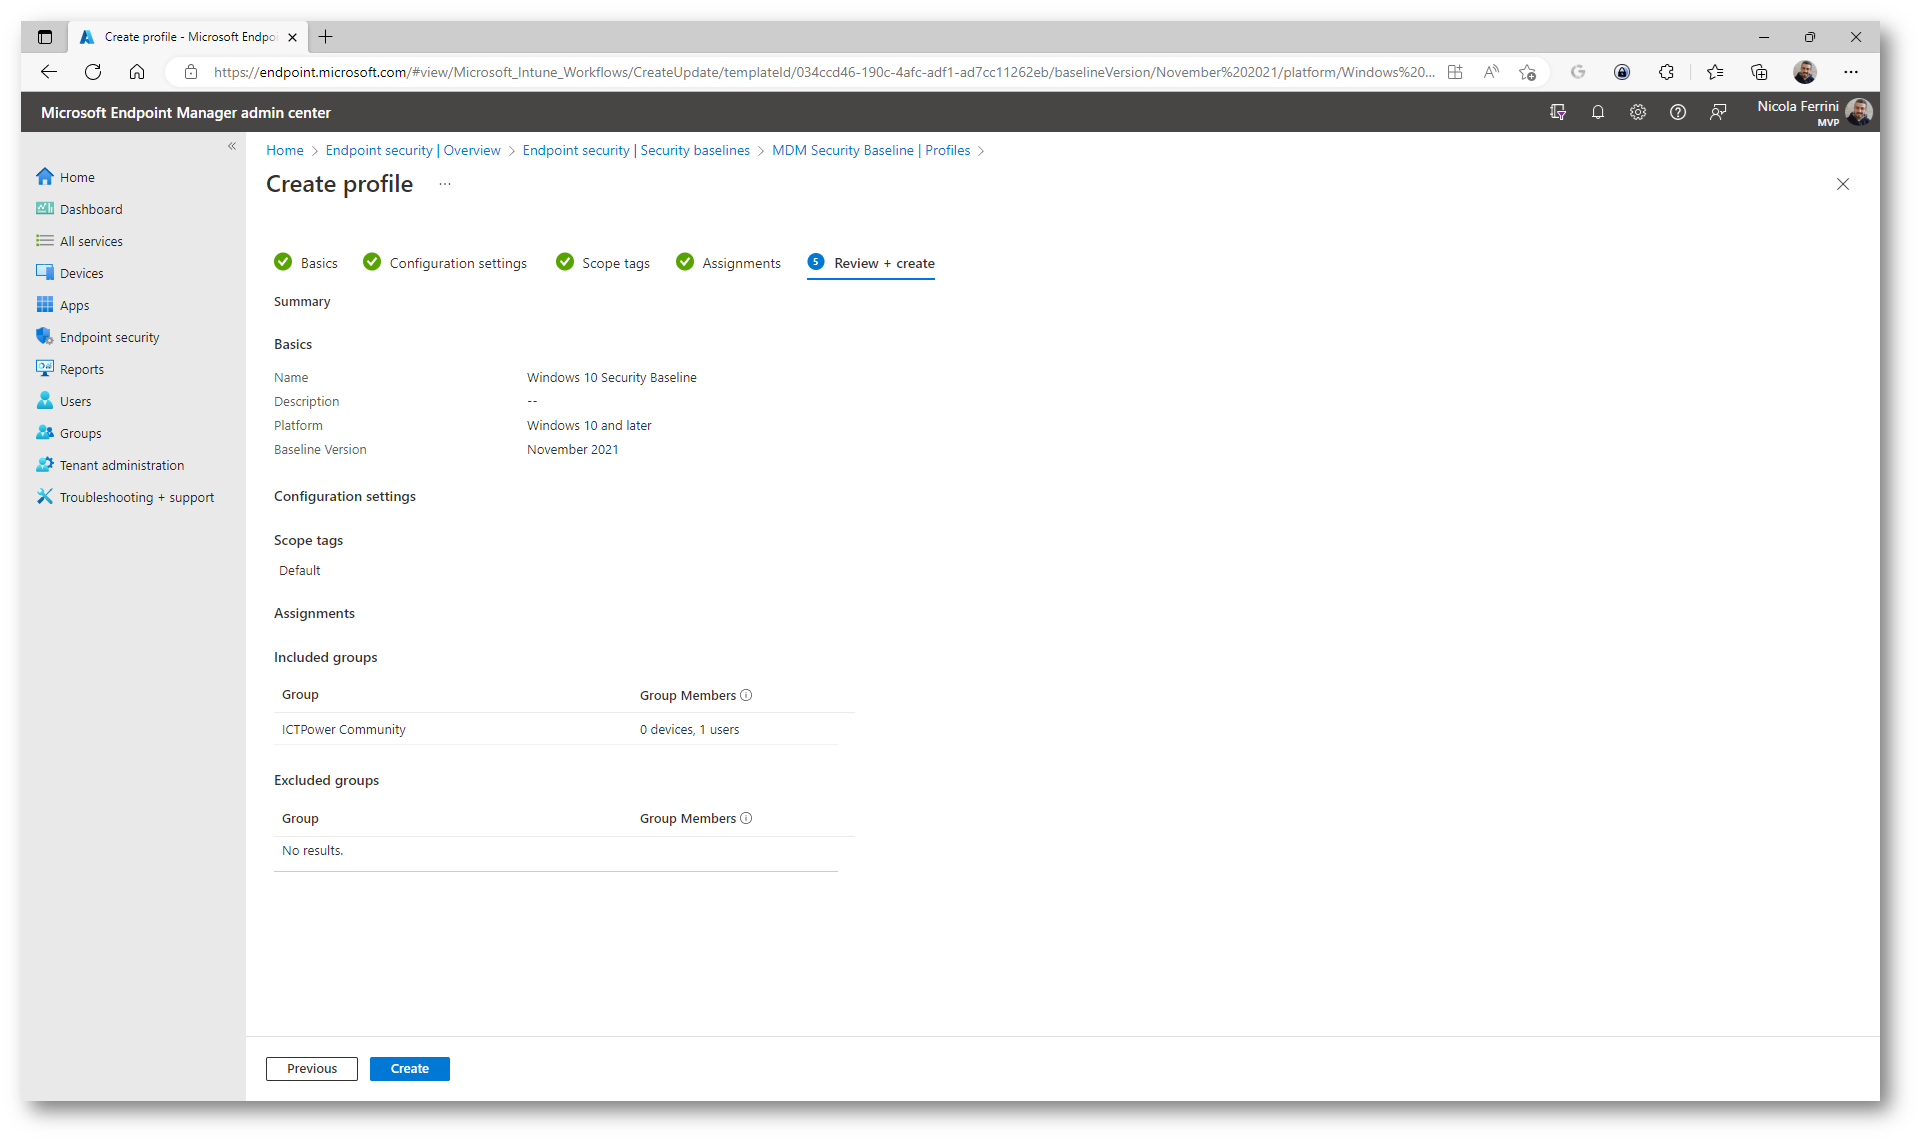Image resolution: width=1922 pixels, height=1143 pixels.
Task: Show info for Included groups Group Members
Action: pos(746,695)
